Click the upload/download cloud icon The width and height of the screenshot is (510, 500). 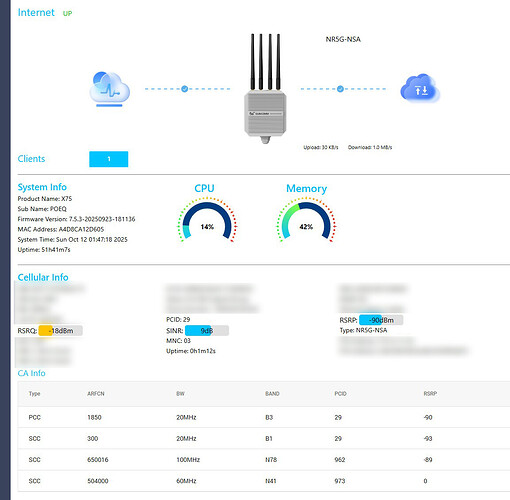[x=420, y=88]
